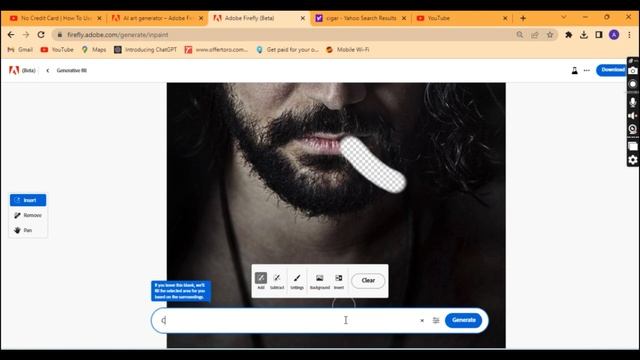Click the share page icon

pyautogui.click(x=535, y=35)
